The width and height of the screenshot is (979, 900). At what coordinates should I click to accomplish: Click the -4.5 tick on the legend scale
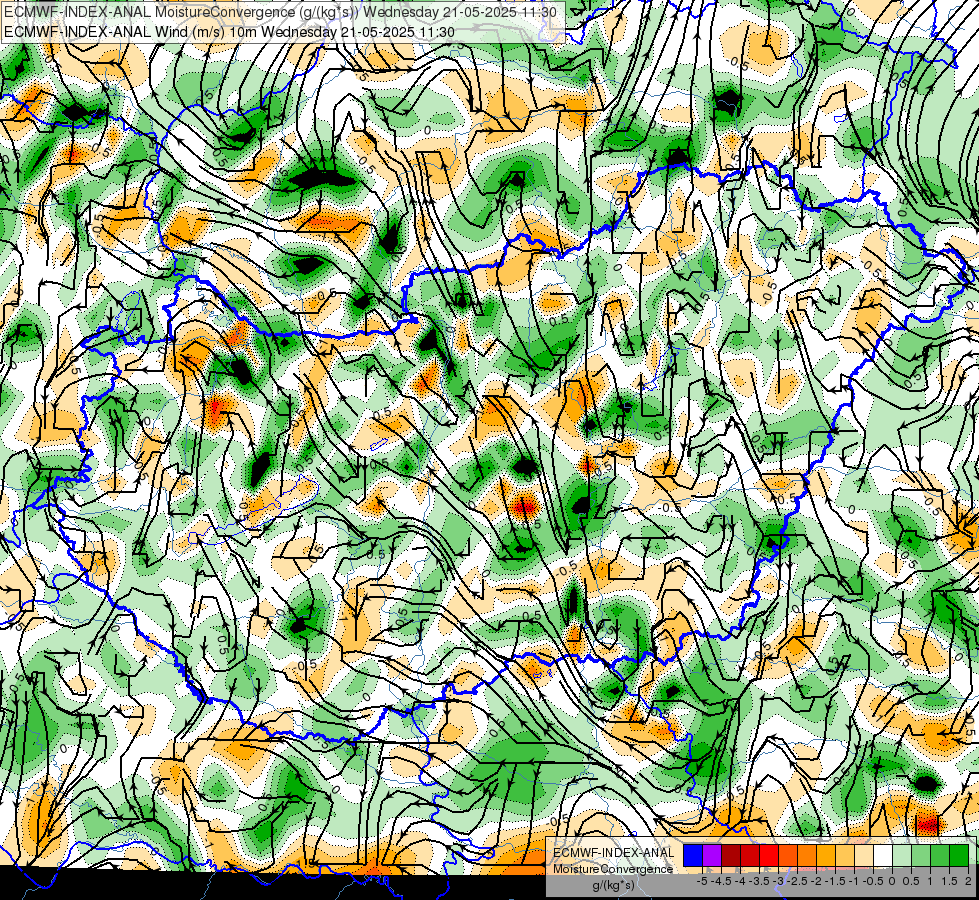(721, 881)
